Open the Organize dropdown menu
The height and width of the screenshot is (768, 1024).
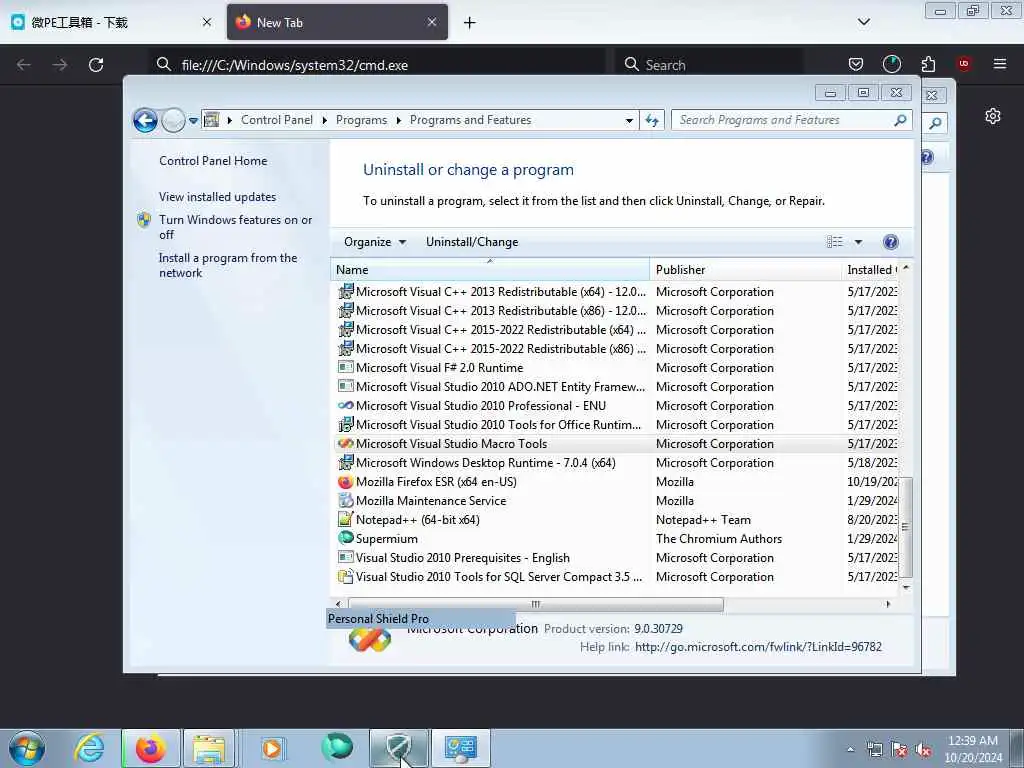pos(375,242)
